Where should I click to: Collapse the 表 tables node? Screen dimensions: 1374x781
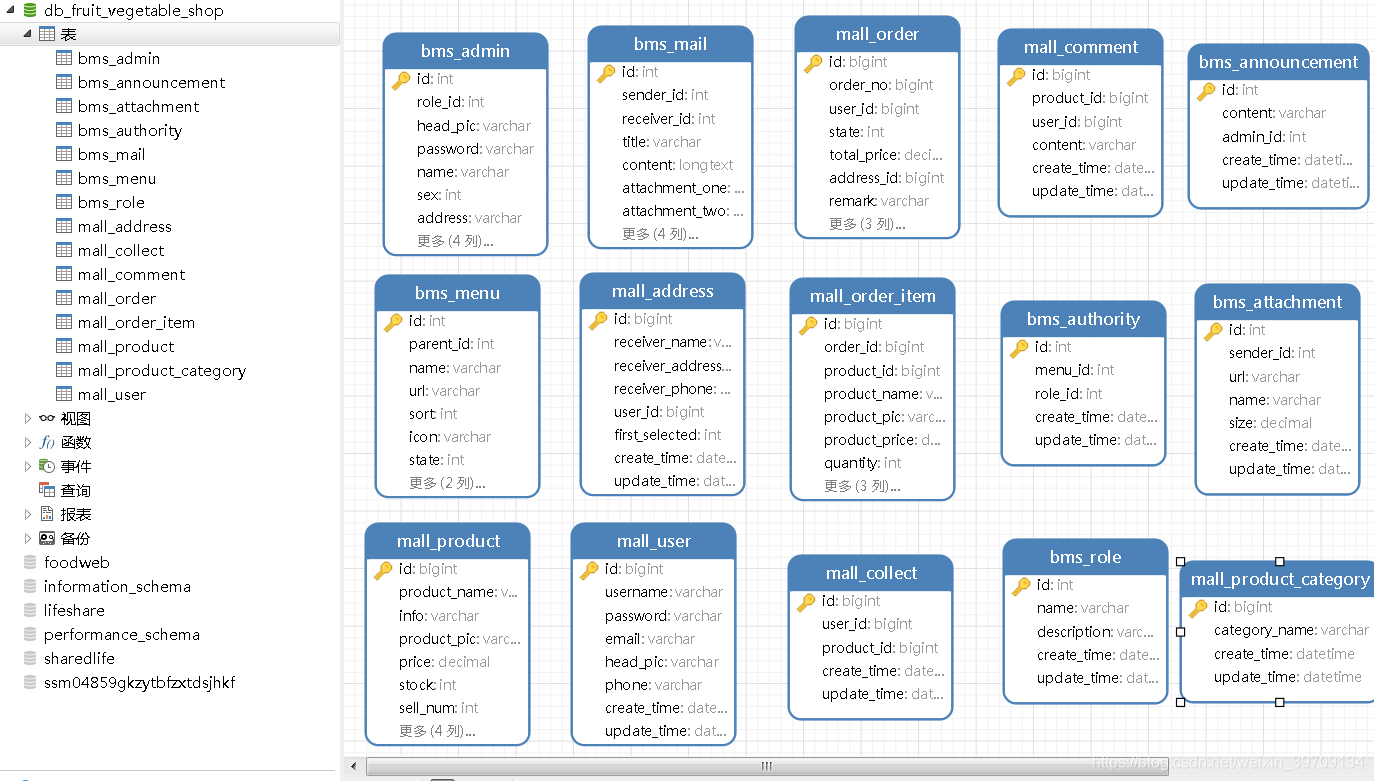click(x=28, y=34)
